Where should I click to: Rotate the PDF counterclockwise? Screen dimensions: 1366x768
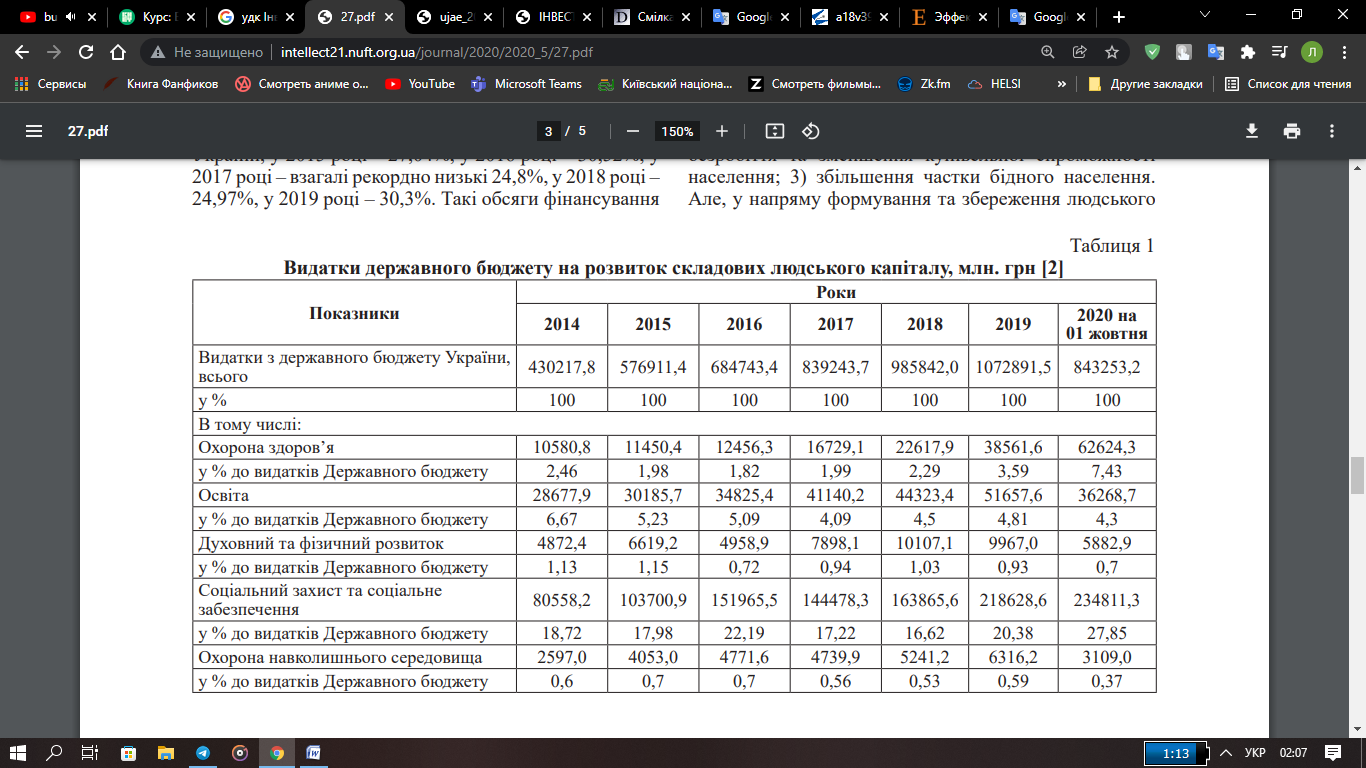coord(811,131)
